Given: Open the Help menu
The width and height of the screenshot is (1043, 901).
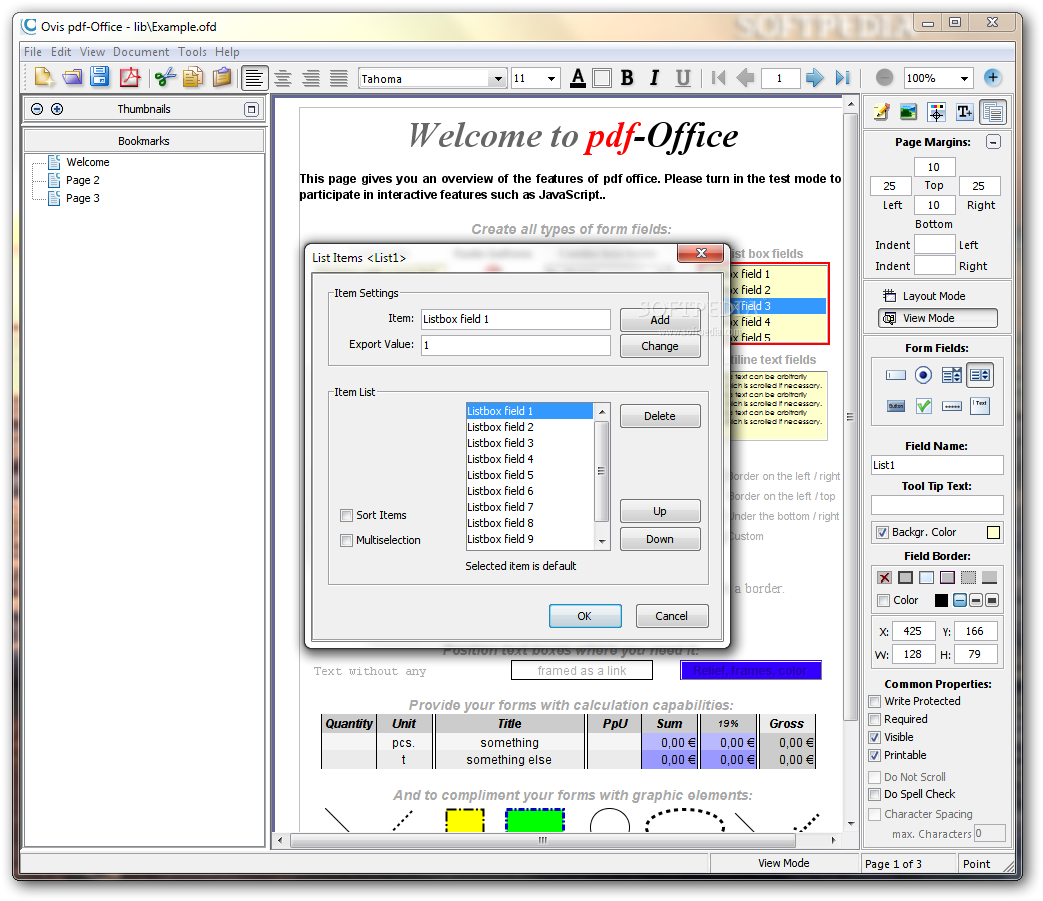Looking at the screenshot, I should click(227, 52).
